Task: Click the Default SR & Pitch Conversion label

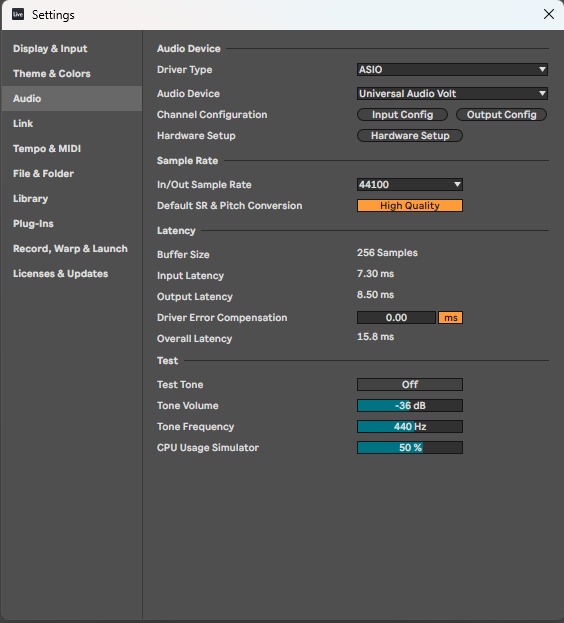Action: pyautogui.click(x=230, y=205)
